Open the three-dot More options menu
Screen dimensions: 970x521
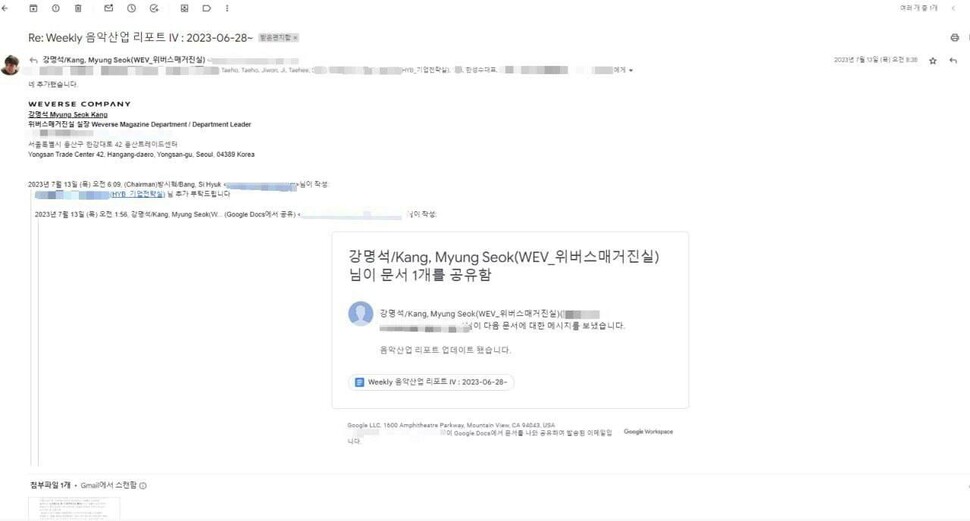tap(227, 8)
